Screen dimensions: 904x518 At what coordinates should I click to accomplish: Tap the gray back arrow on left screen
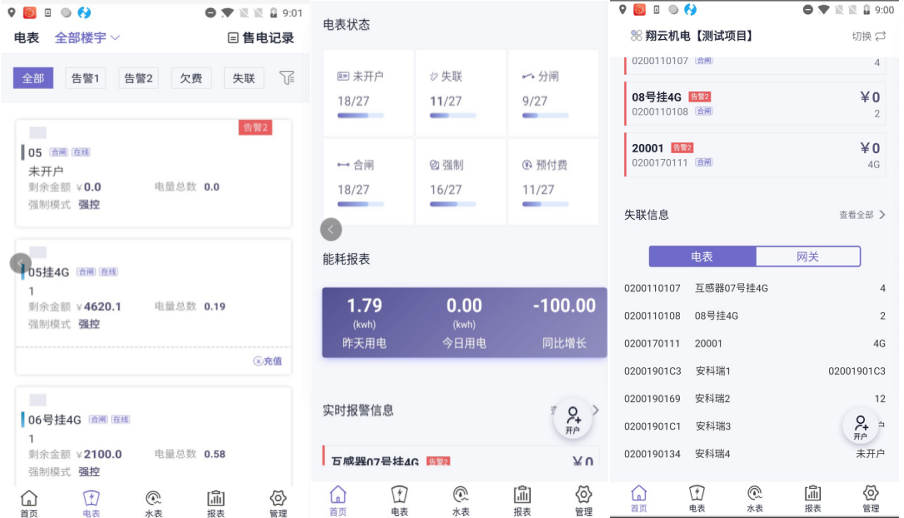[20, 264]
